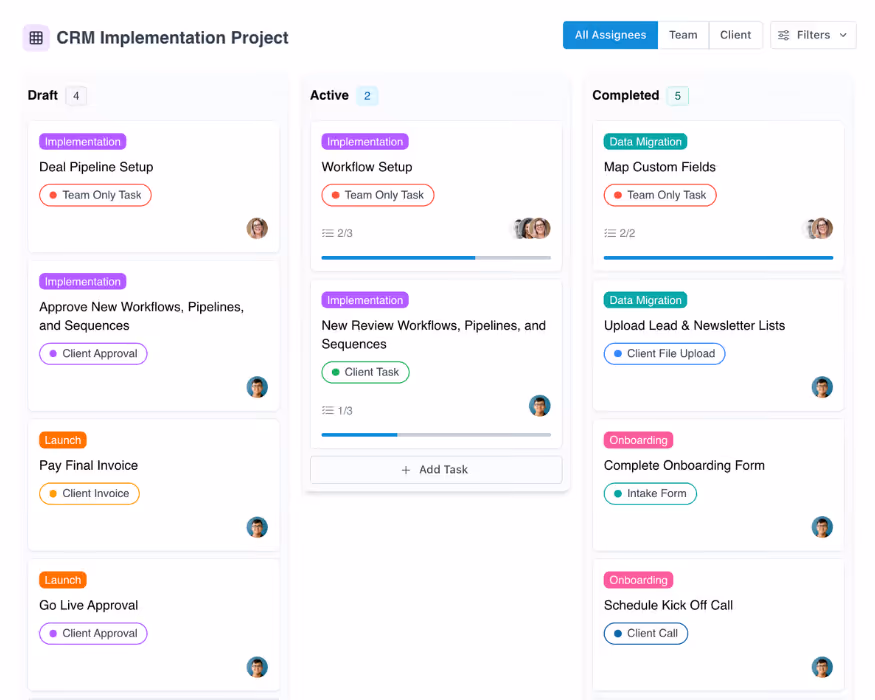
Task: Click Implementation tag on Deal Pipeline Setup
Action: [83, 142]
